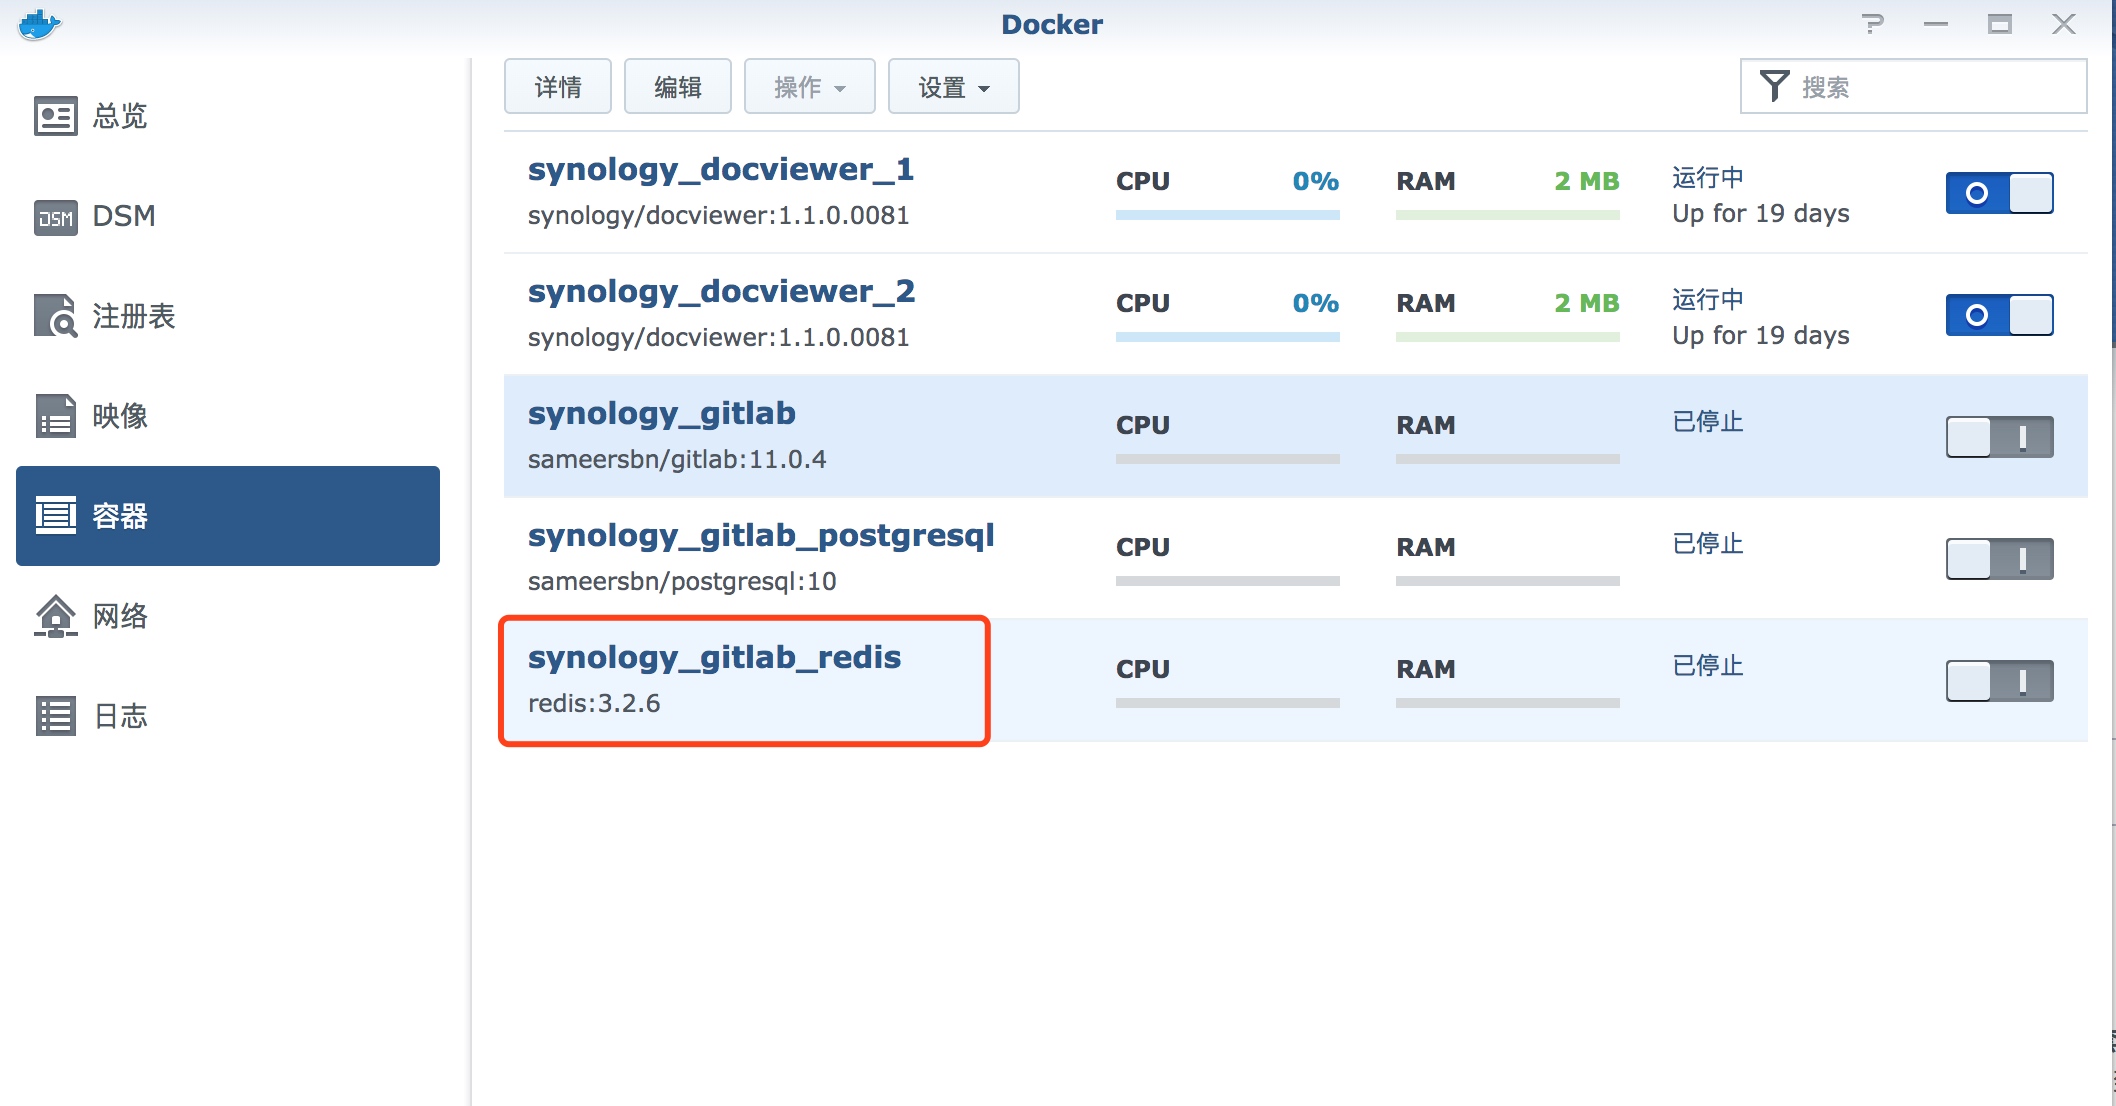Click CPU usage bar of synology_docviewer_1
The width and height of the screenshot is (2116, 1106).
point(1228,215)
